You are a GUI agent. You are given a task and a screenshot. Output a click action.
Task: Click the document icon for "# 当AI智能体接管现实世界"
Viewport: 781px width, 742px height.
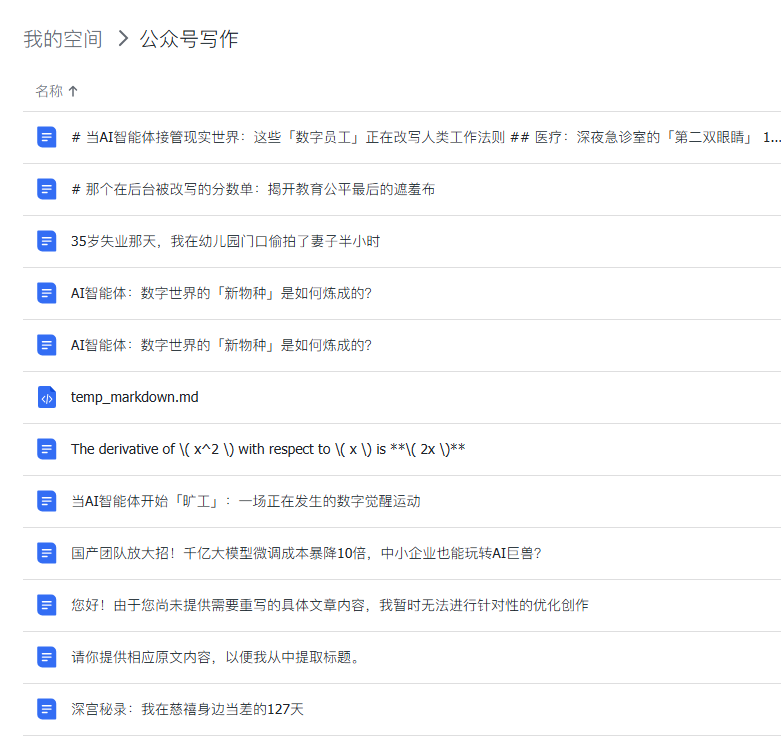click(47, 137)
